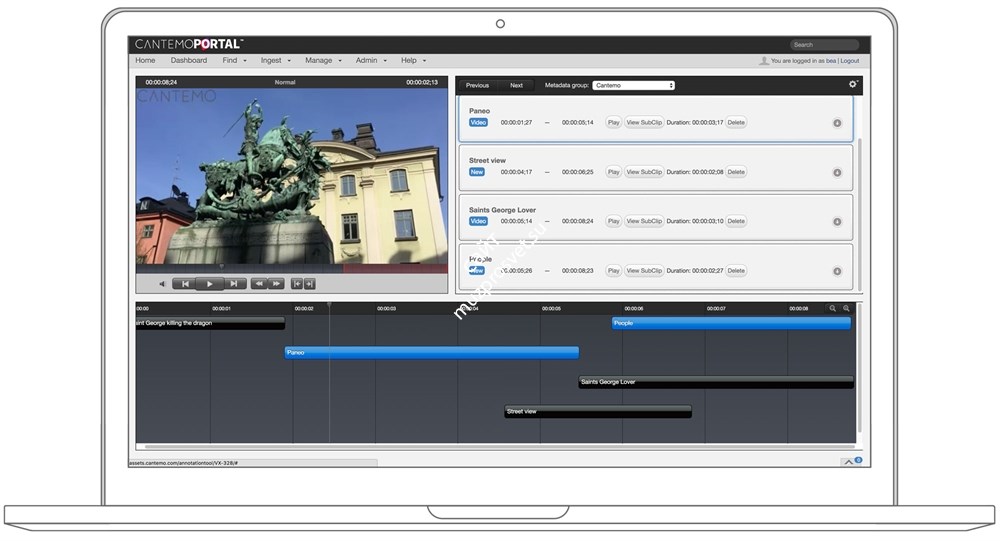The image size is (1000, 541).
Task: Click the video preview frame
Action: coord(291,176)
